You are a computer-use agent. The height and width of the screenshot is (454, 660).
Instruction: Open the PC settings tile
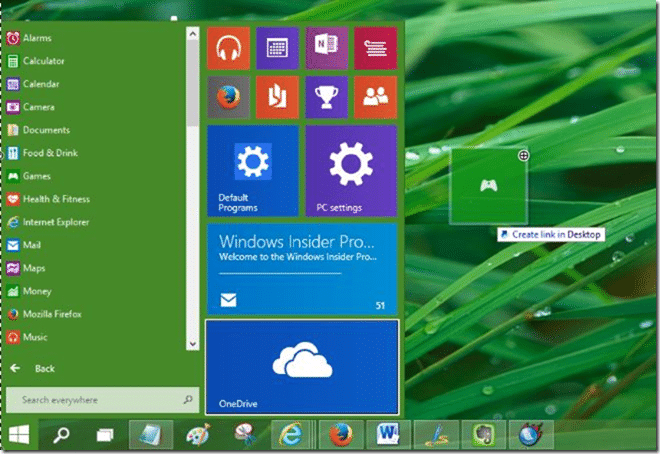[x=351, y=171]
